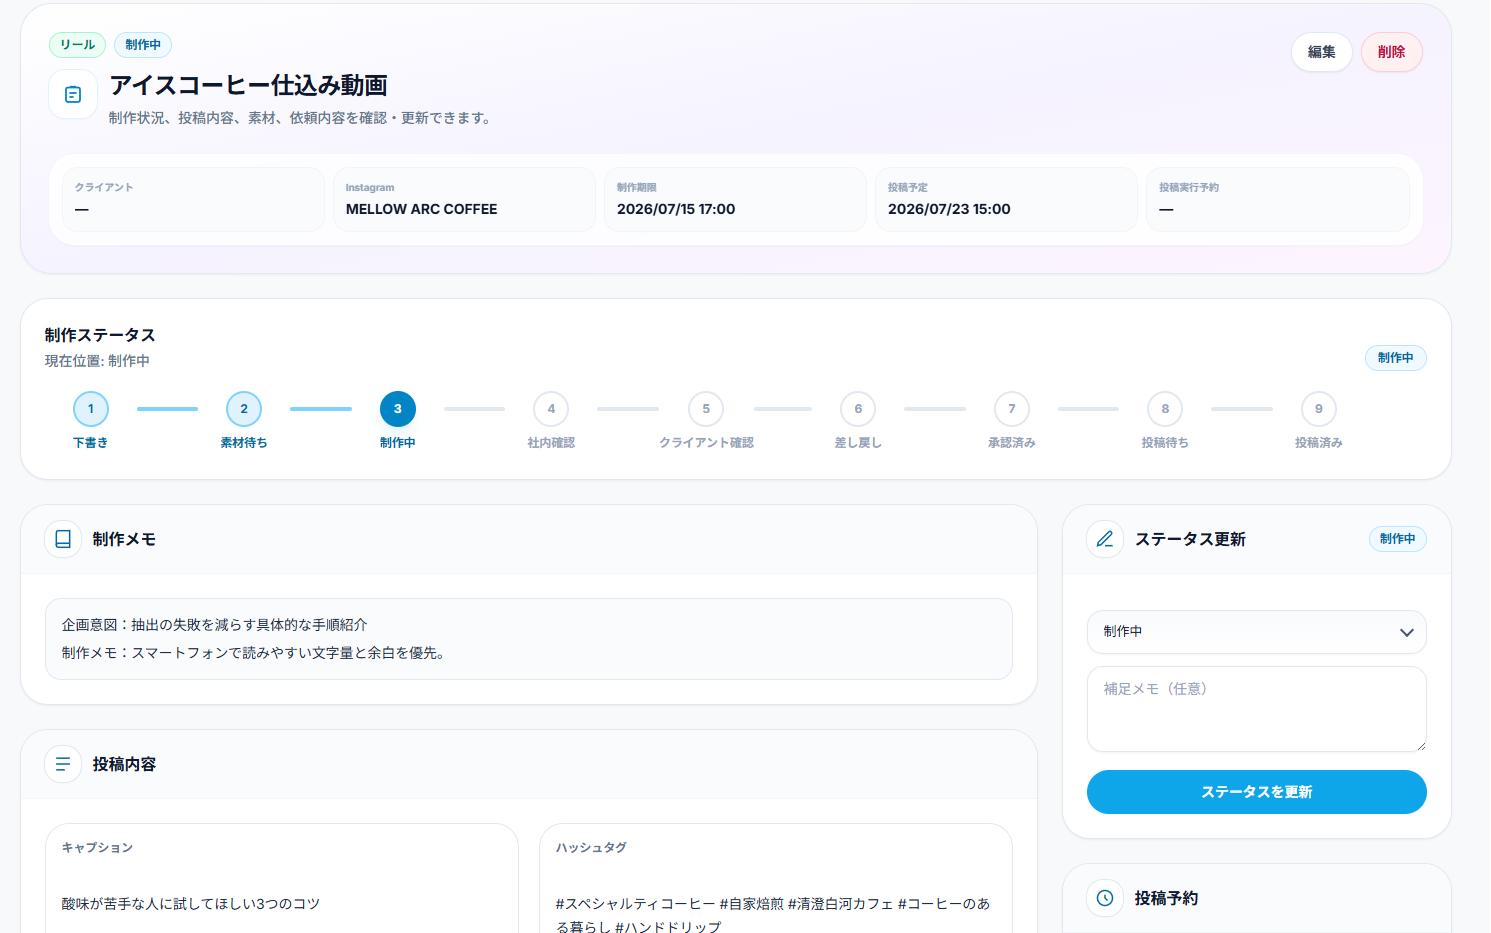
Task: Click the ステータスを更新 button
Action: pos(1257,792)
